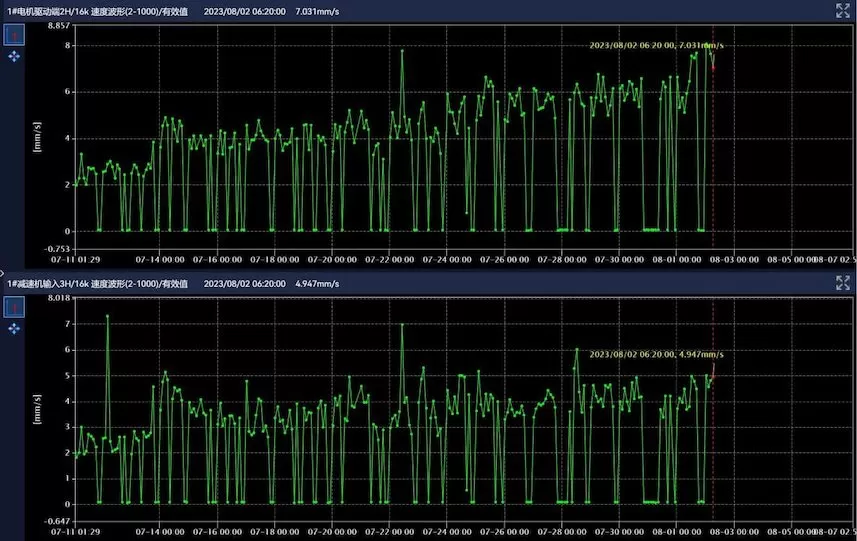This screenshot has width=857, height=541.
Task: Select the red dashed cursor line in bottom chart
Action: click(713, 430)
